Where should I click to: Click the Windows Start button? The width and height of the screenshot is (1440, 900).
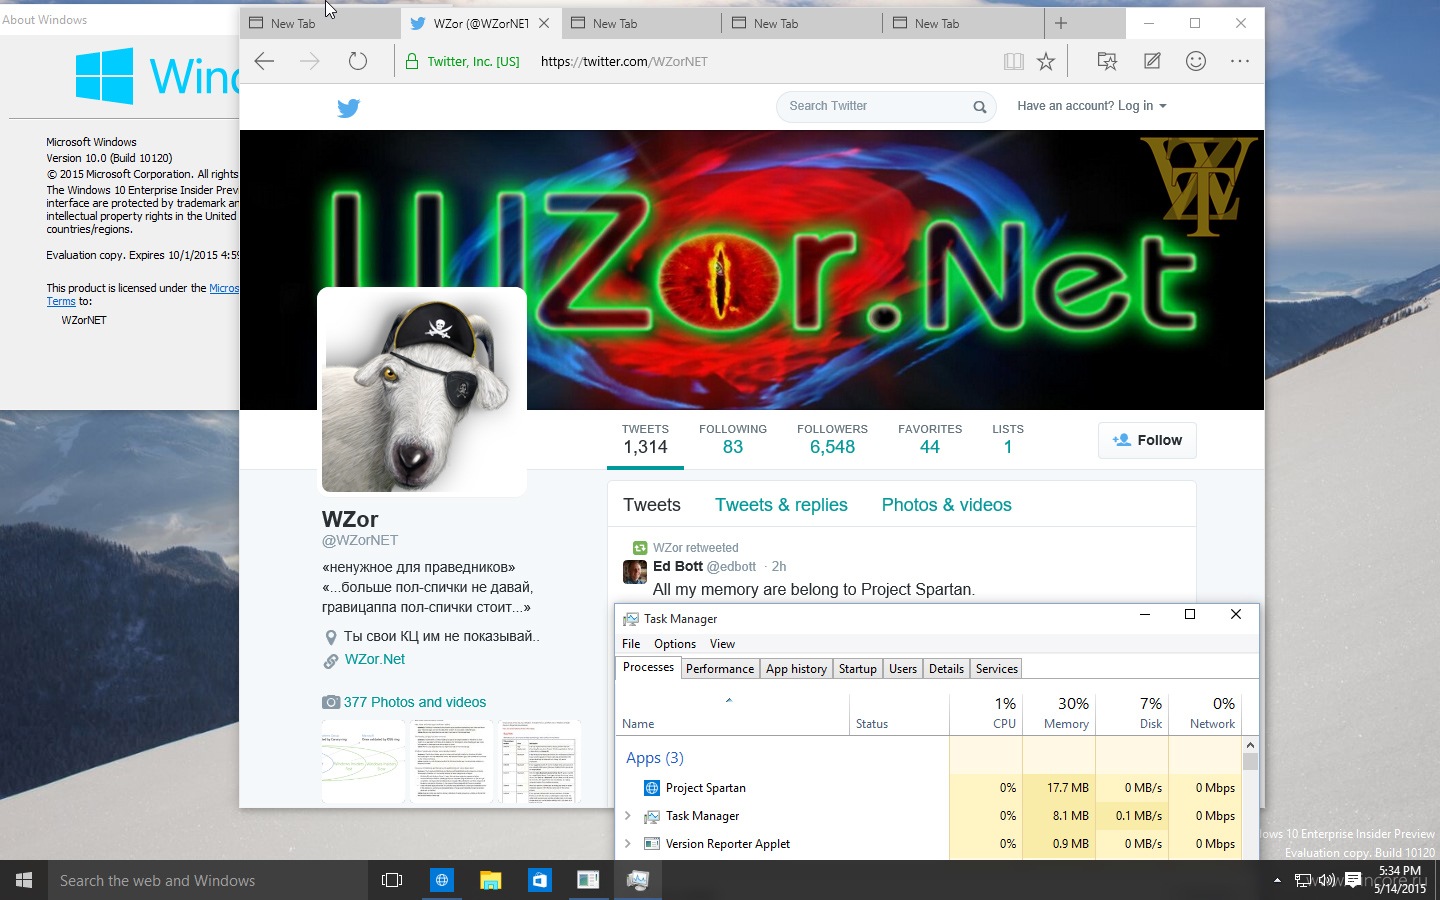click(x=24, y=880)
